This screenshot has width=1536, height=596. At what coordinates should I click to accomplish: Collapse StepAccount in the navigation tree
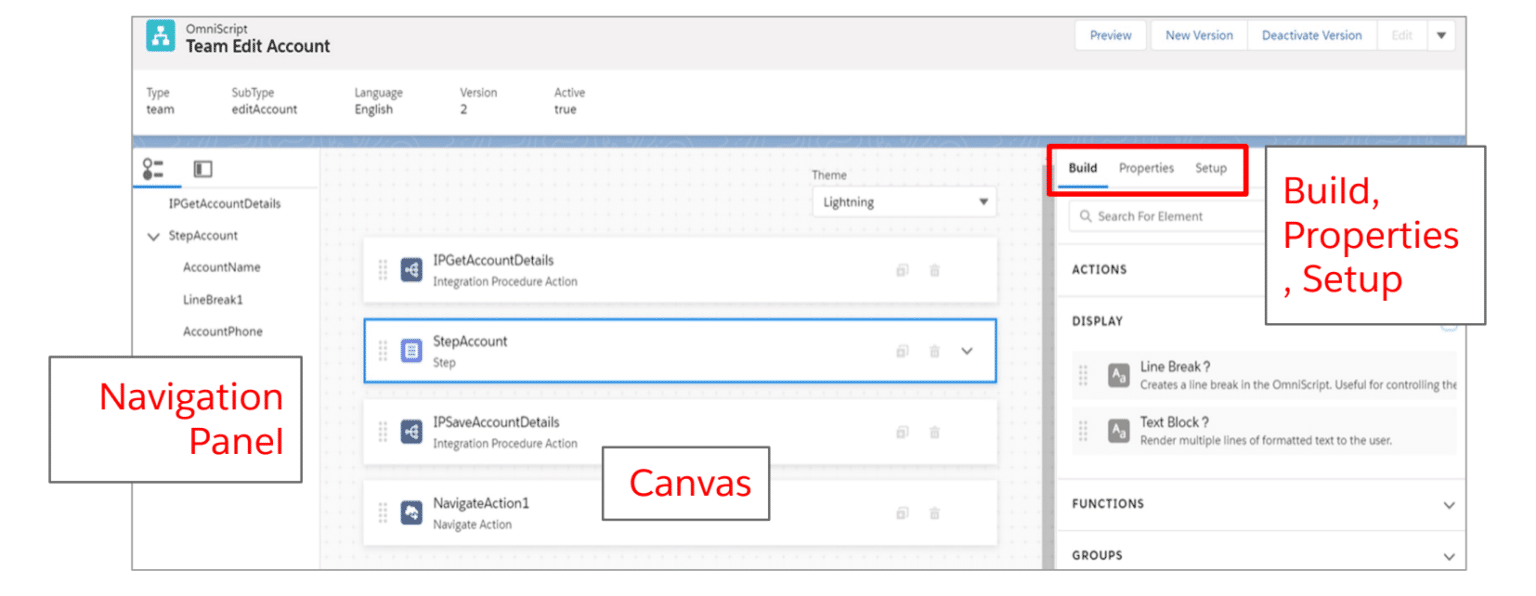153,237
